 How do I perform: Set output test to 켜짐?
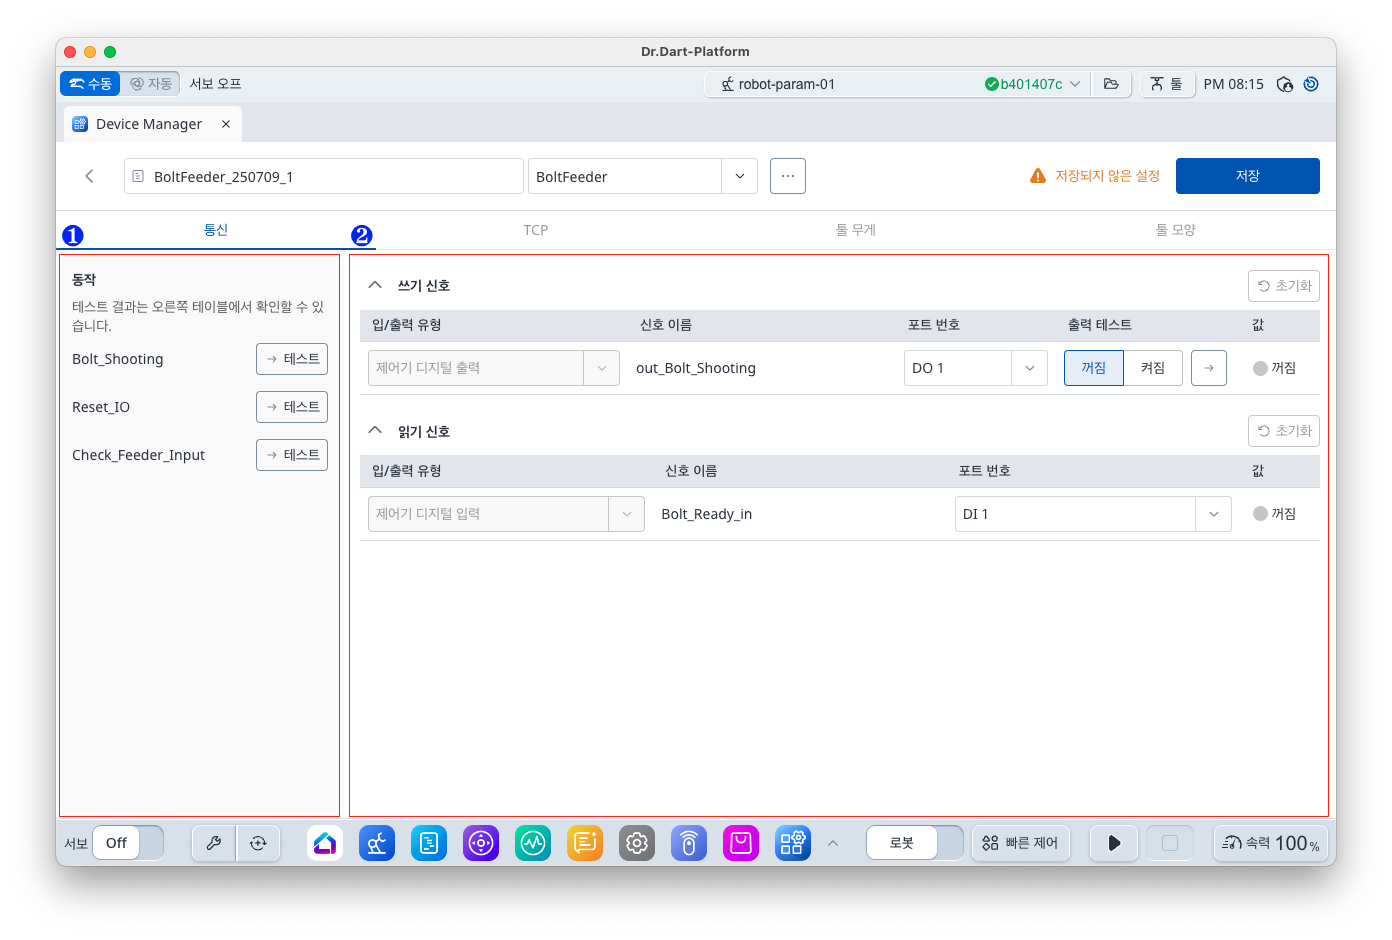tap(1152, 368)
